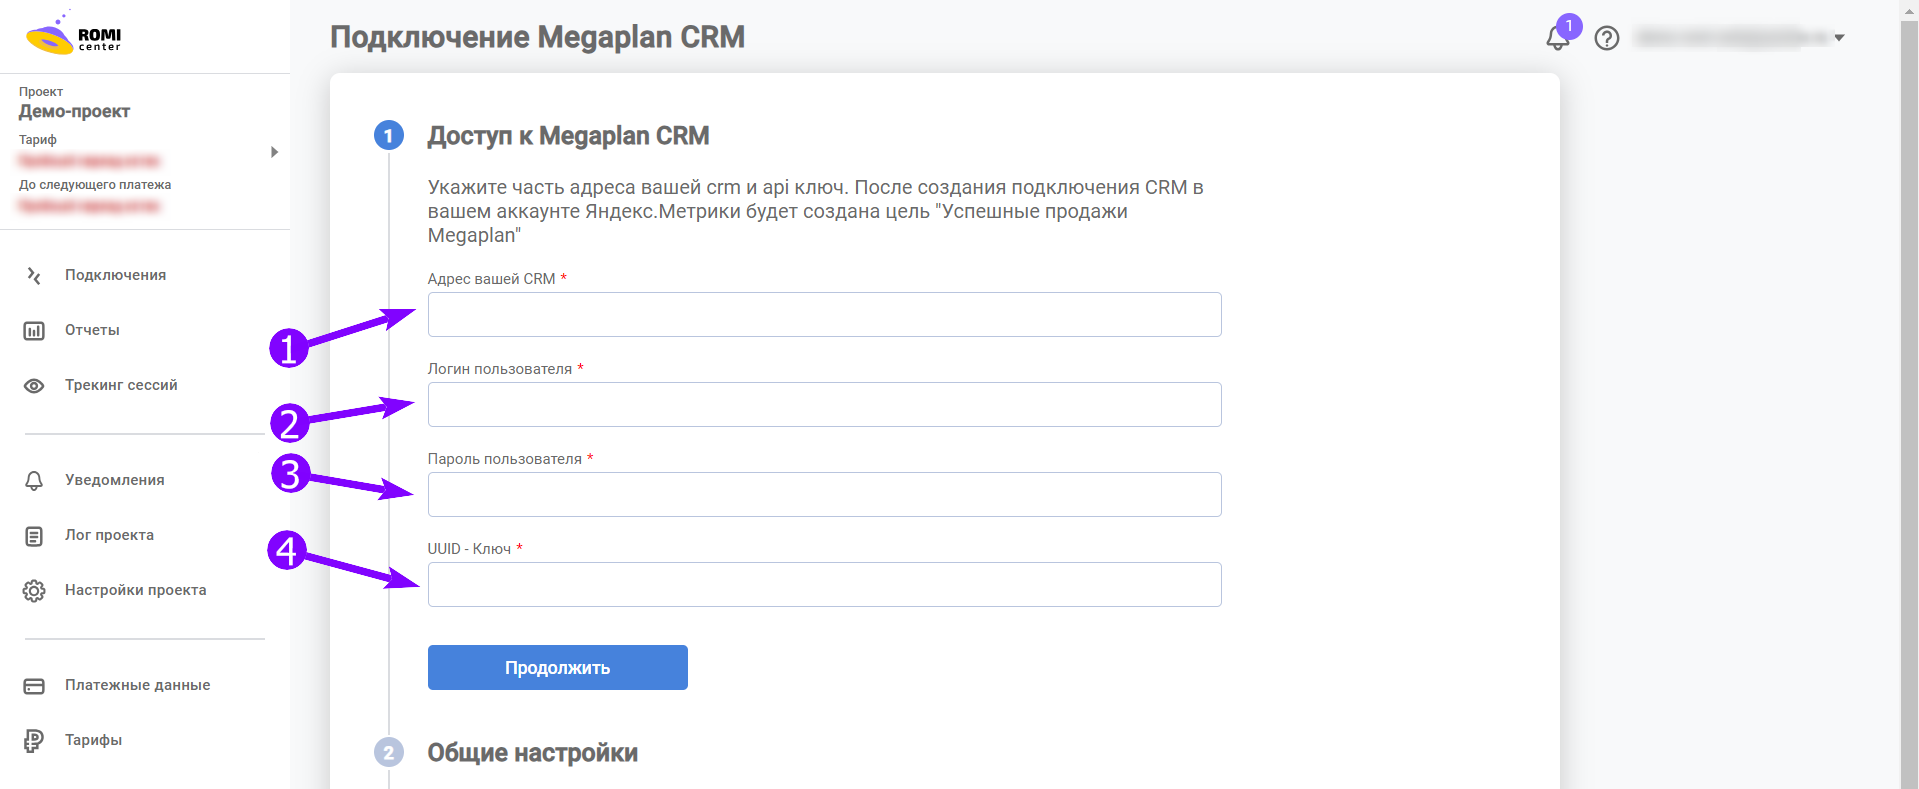Click the Подключения sidebar icon
The image size is (1919, 789).
point(34,275)
